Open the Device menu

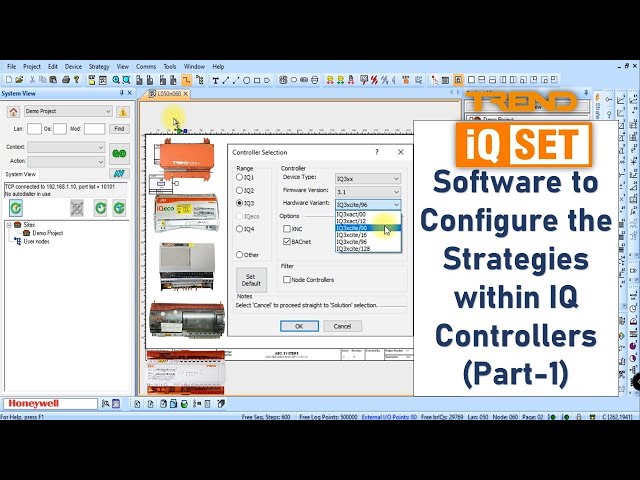(x=73, y=67)
